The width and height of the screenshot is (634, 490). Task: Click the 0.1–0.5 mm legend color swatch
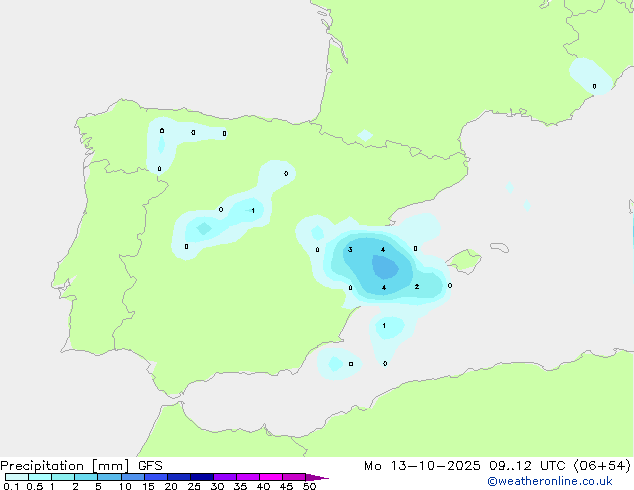17,477
